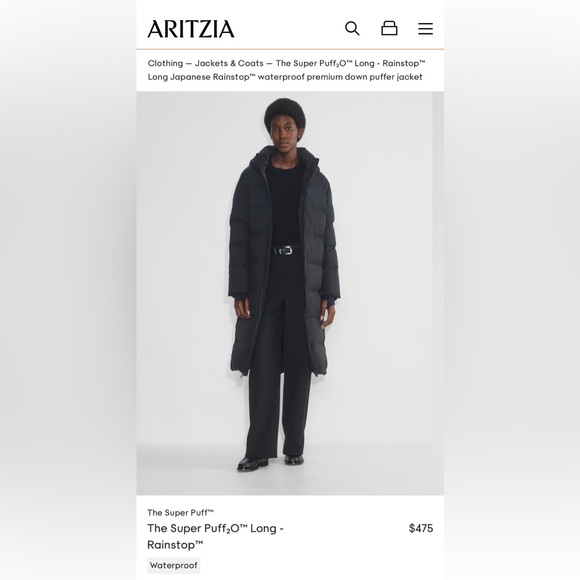580x580 pixels.
Task: Click The Super Puff™ brand label
Action: 181,513
